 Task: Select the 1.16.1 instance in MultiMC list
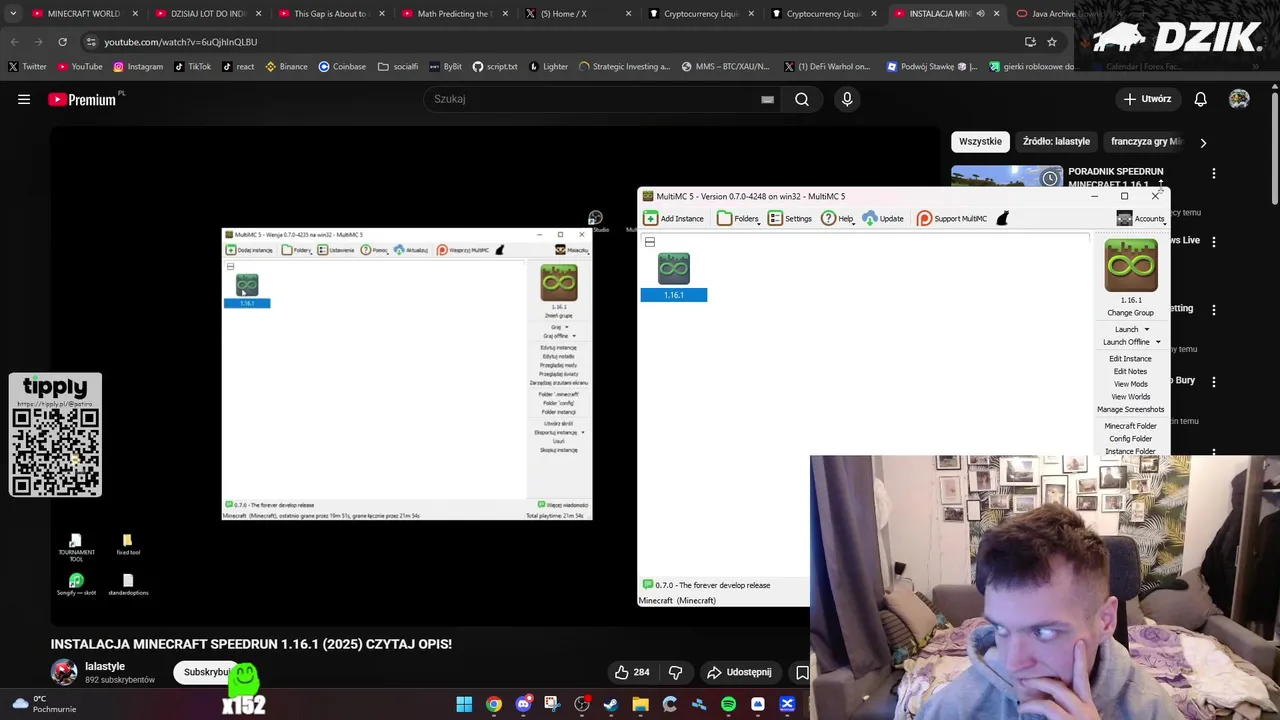674,277
